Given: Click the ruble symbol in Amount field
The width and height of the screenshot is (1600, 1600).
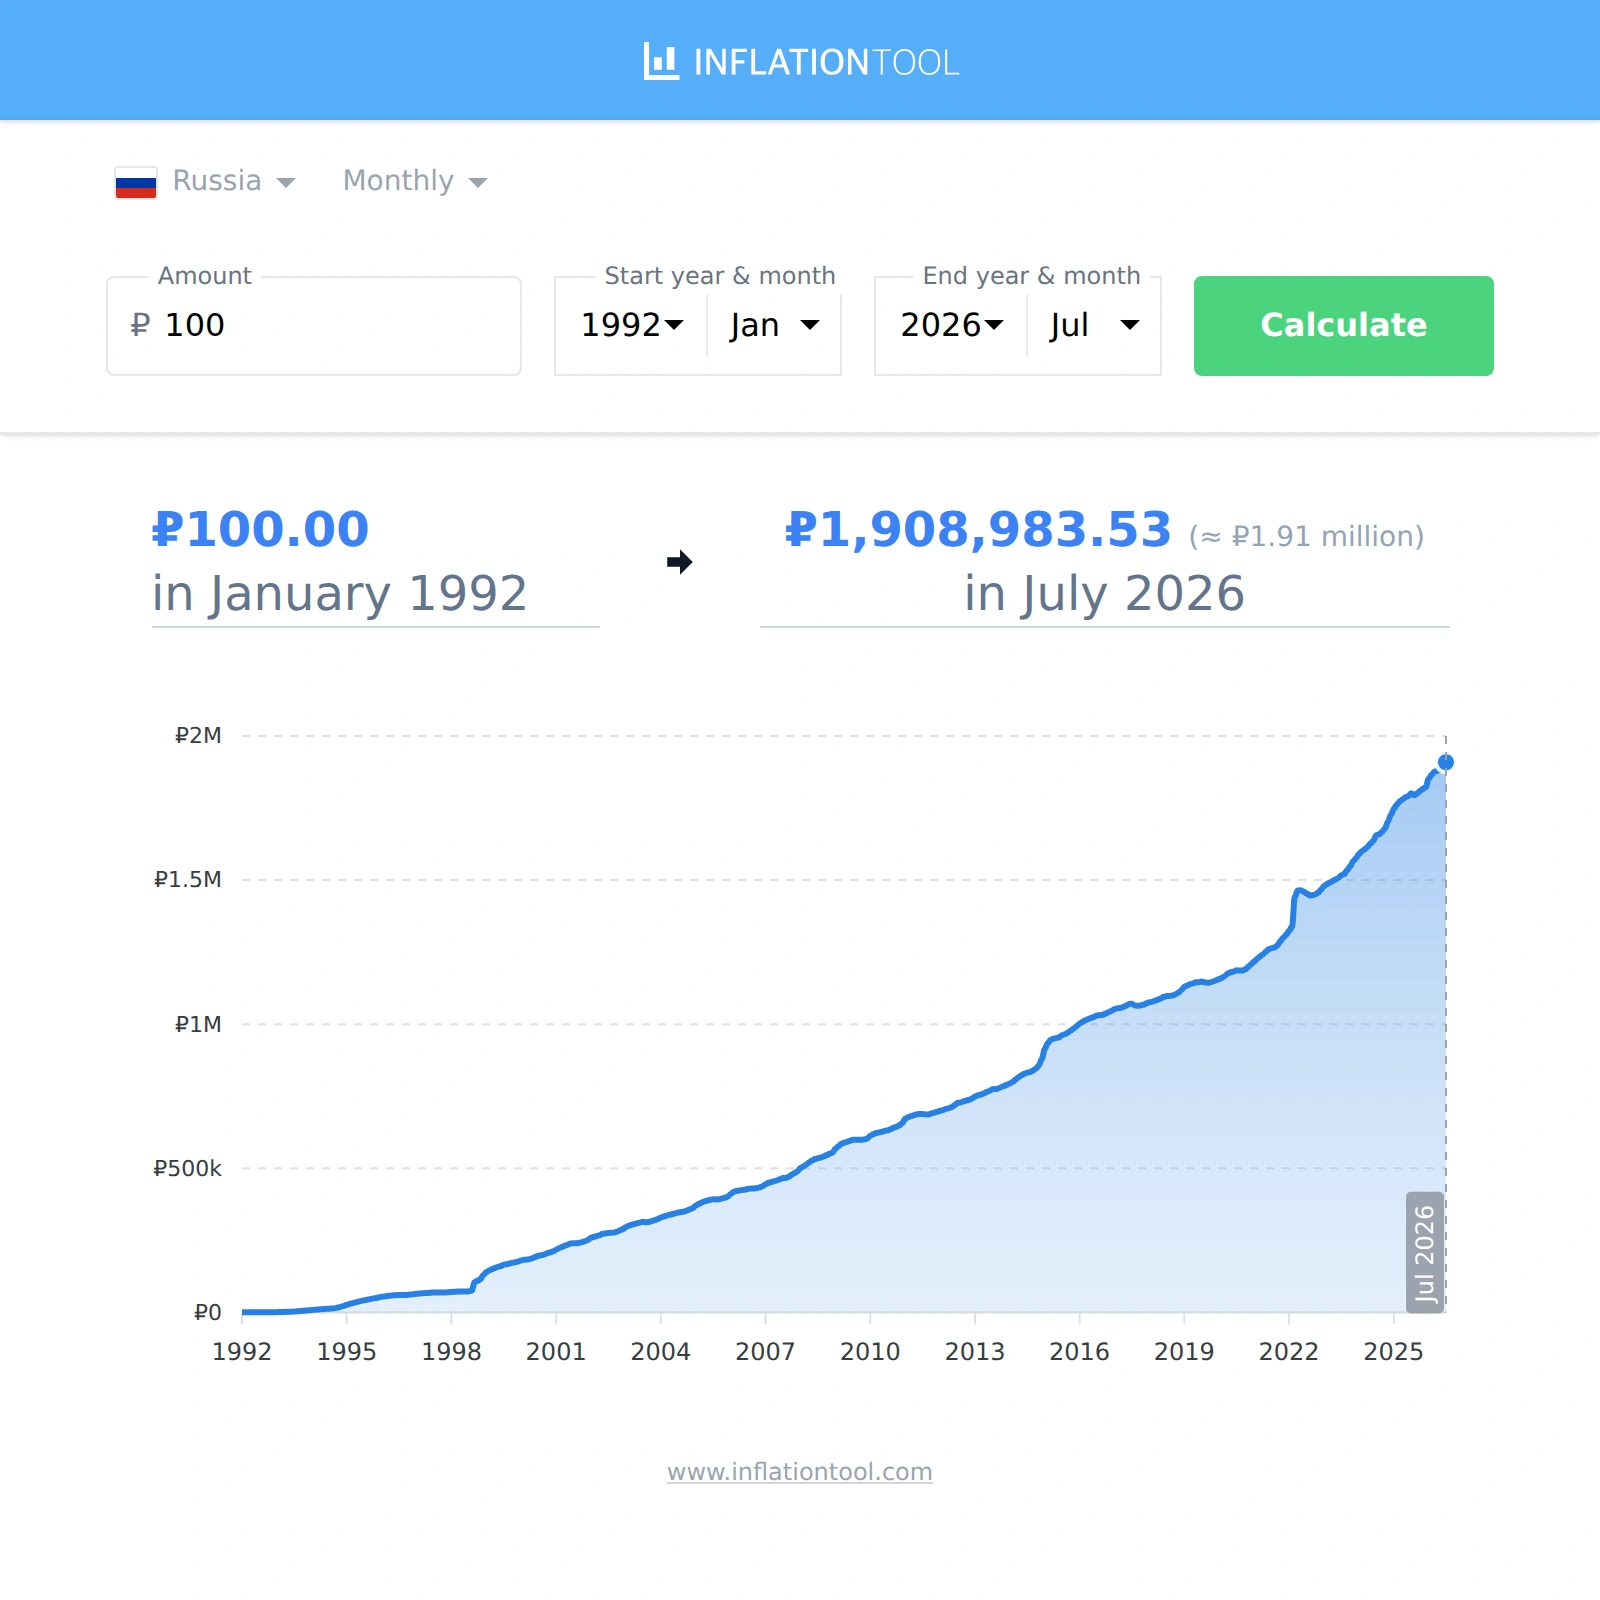Looking at the screenshot, I should coord(140,325).
